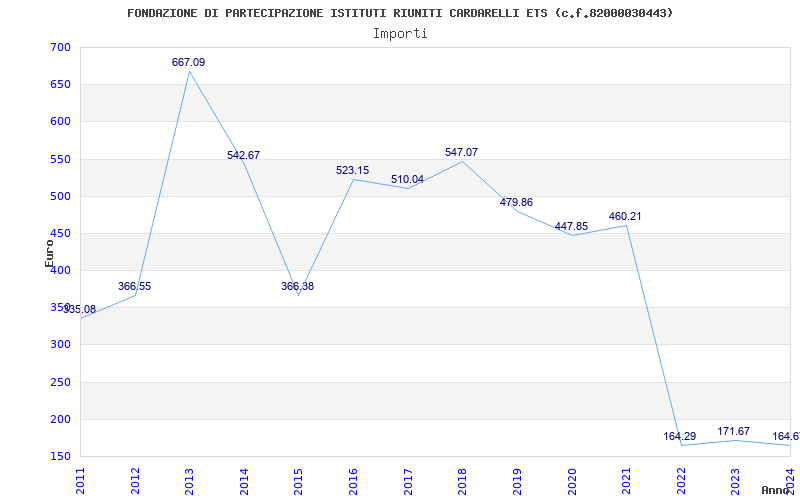The width and height of the screenshot is (800, 500).
Task: Click the 300 y-axis tick label
Action: tap(60, 345)
